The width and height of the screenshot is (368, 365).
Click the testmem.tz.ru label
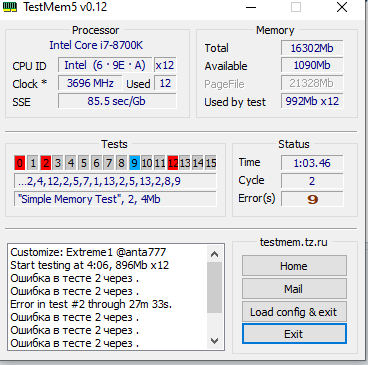(x=294, y=242)
